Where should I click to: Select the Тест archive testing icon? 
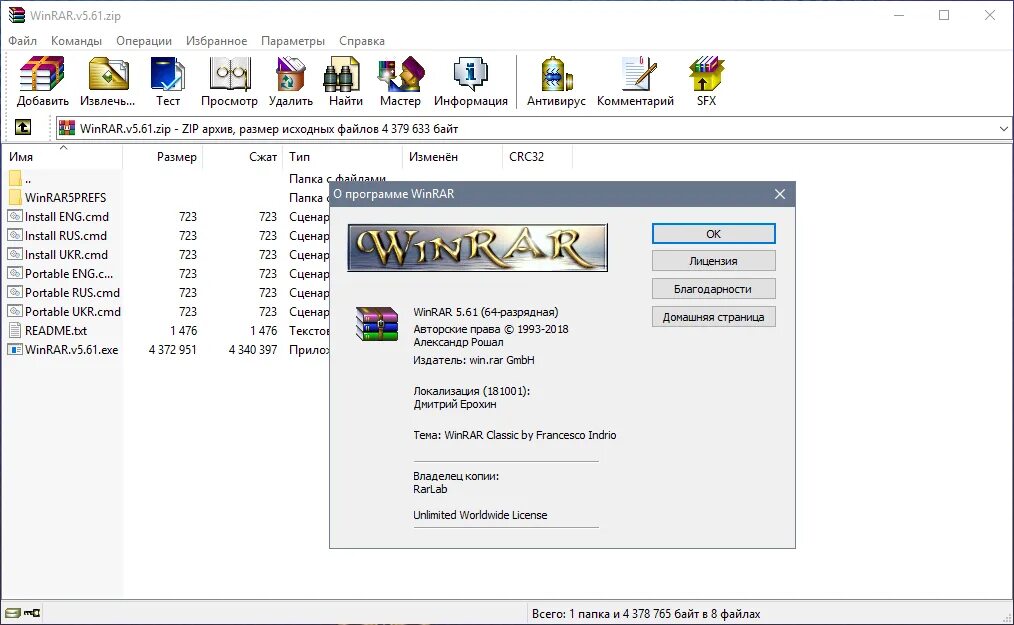(167, 80)
